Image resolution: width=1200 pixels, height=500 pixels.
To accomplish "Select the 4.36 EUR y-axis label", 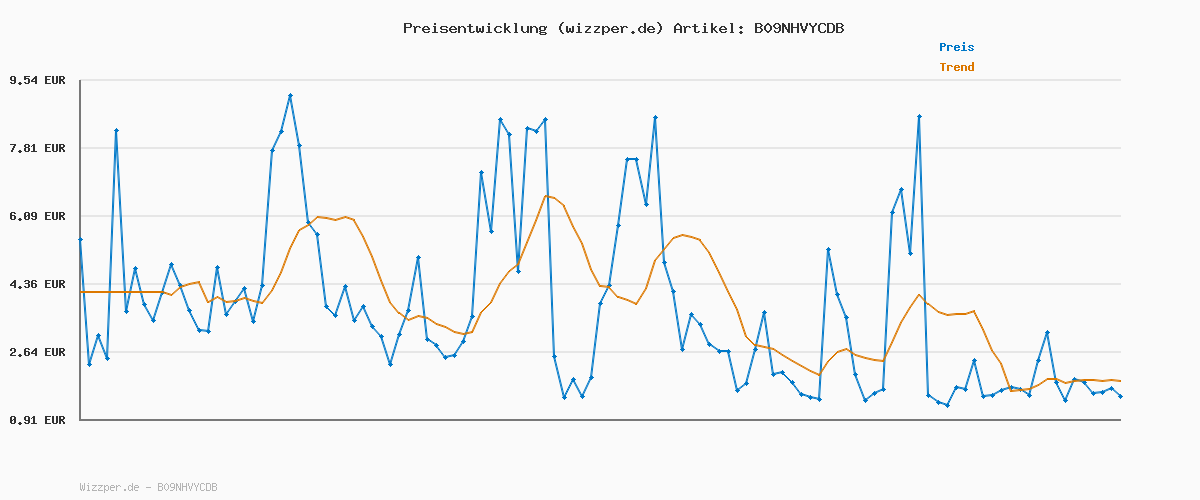I will [37, 284].
